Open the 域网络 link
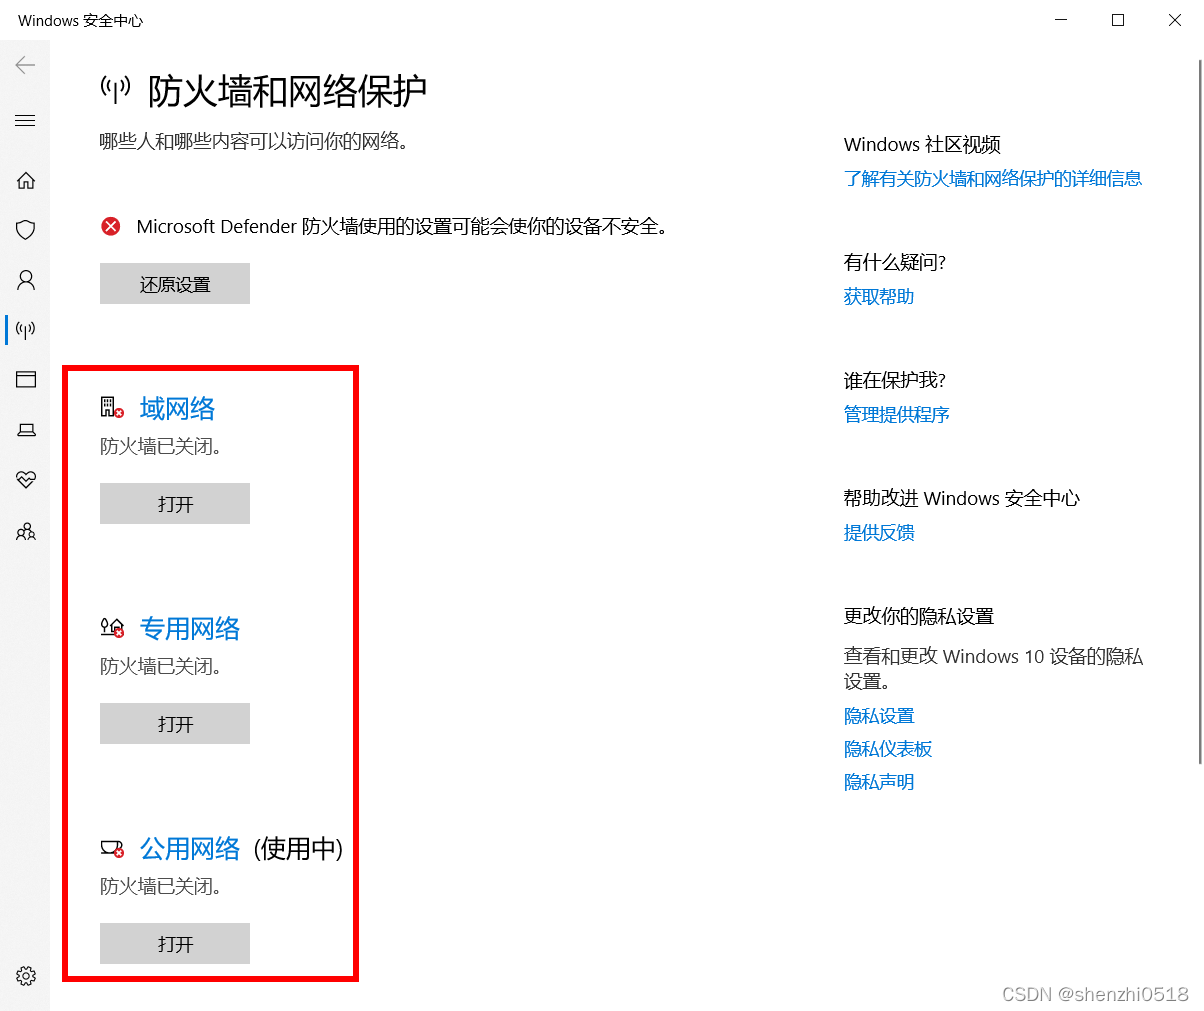 177,408
